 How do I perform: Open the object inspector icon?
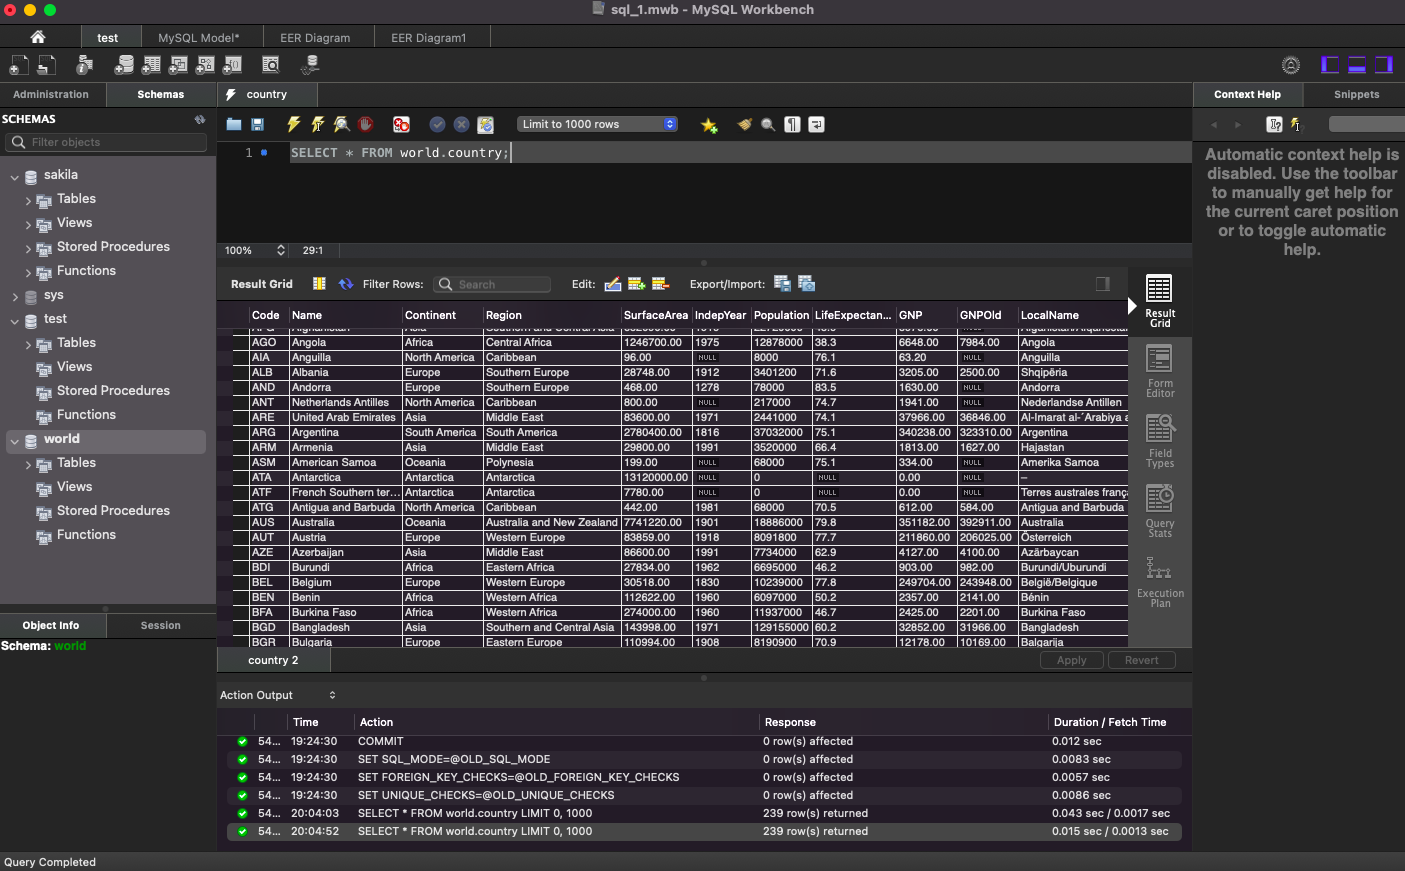click(85, 65)
